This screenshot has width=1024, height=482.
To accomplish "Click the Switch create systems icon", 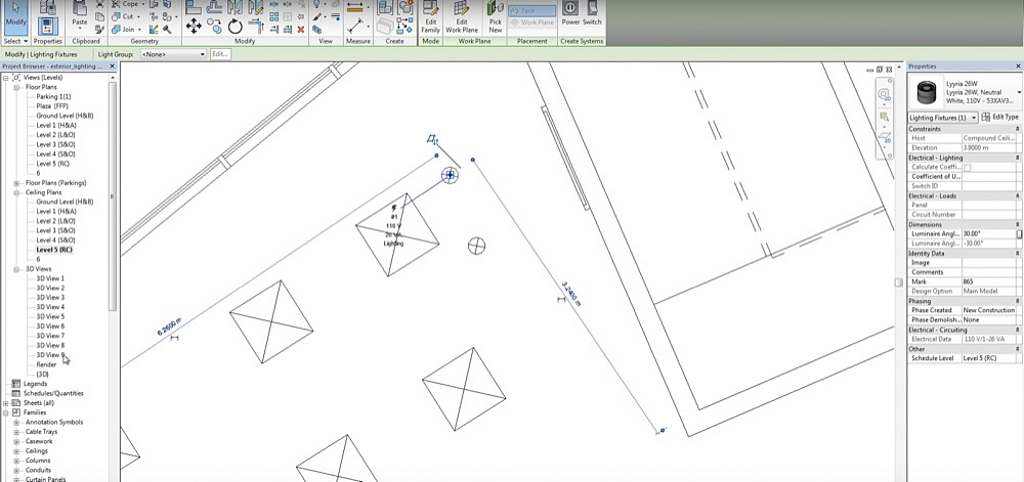I will (x=592, y=13).
